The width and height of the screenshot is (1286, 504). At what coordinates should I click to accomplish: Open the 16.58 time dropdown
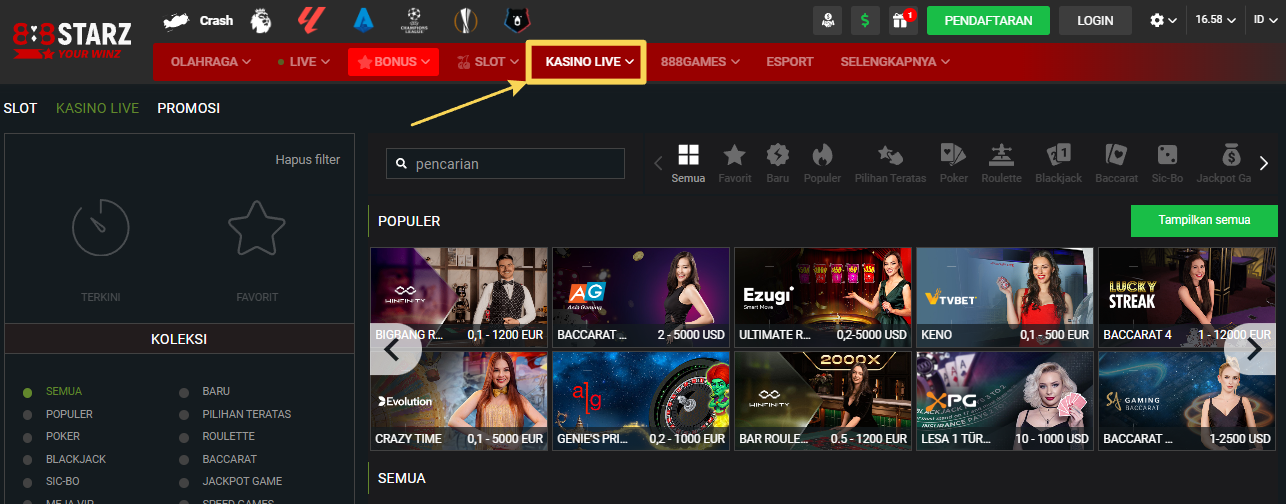[x=1215, y=20]
